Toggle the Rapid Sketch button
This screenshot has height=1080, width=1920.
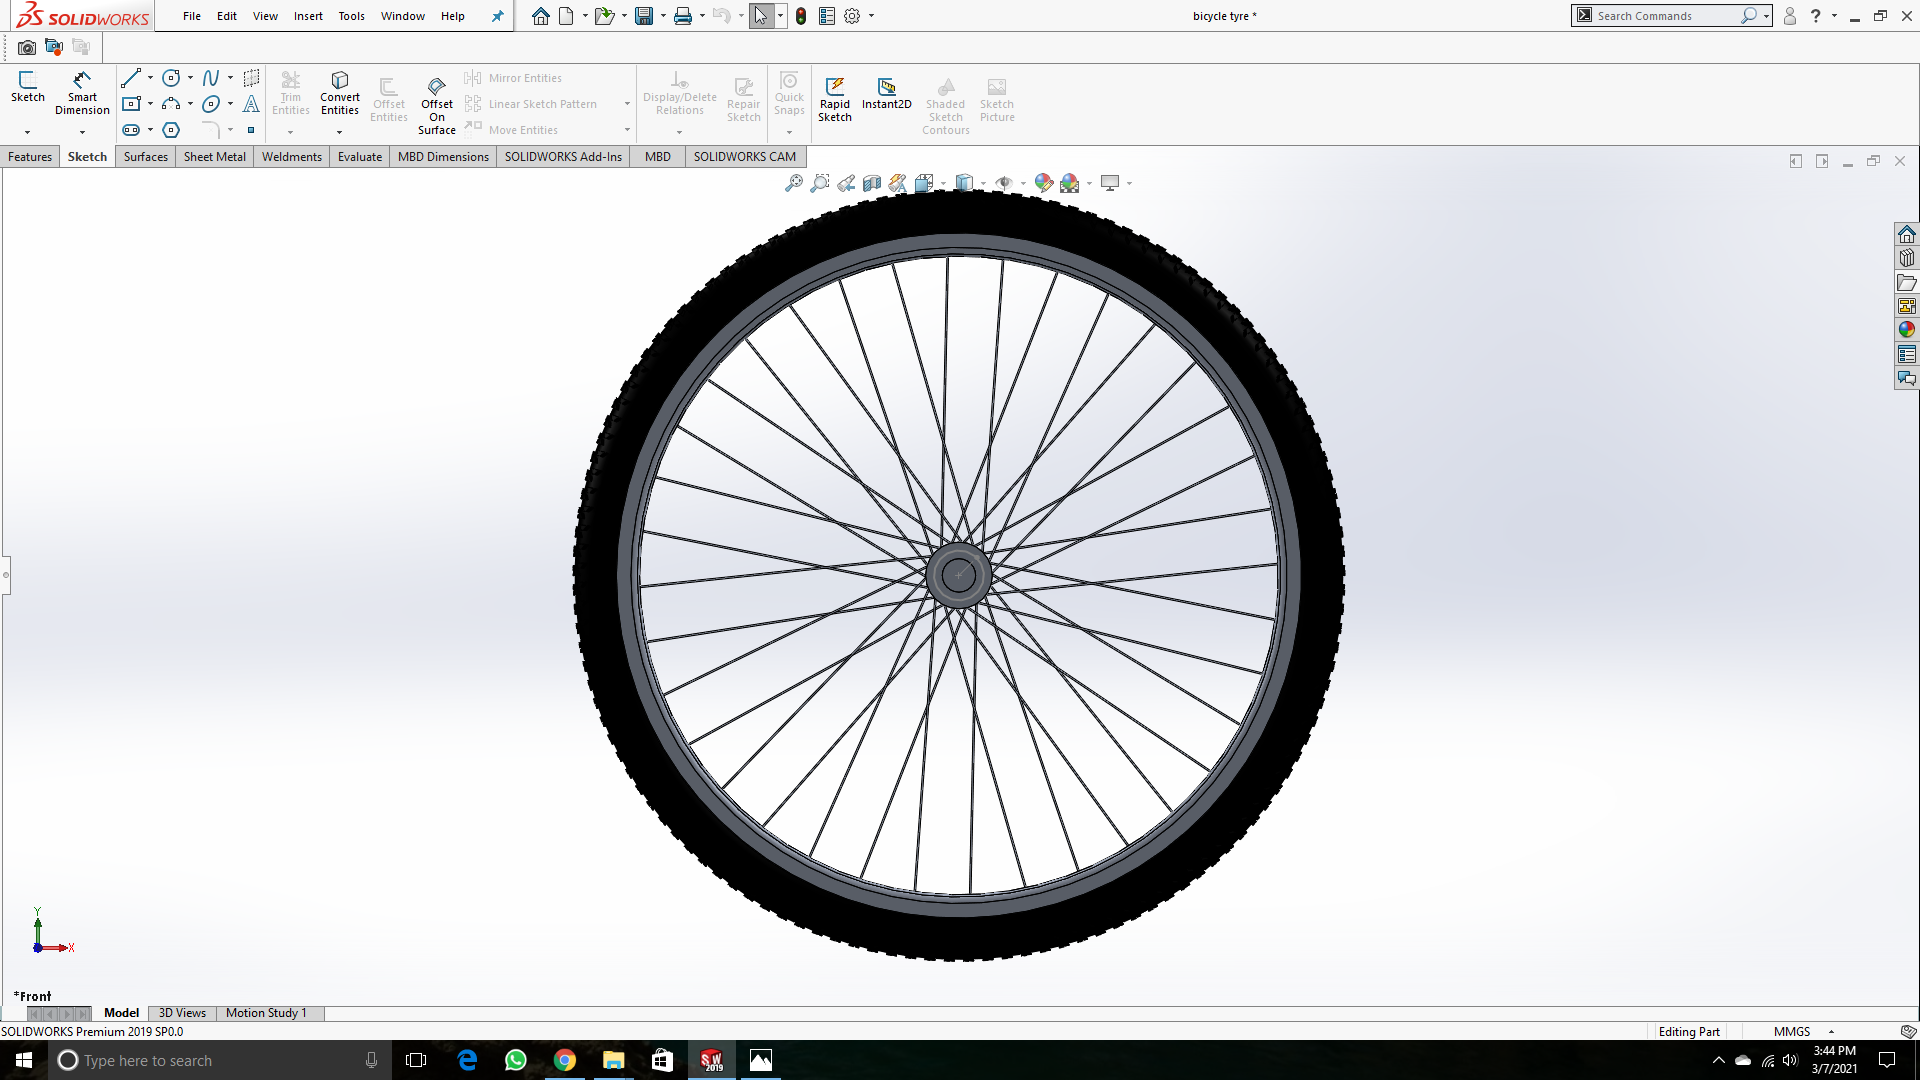834,98
